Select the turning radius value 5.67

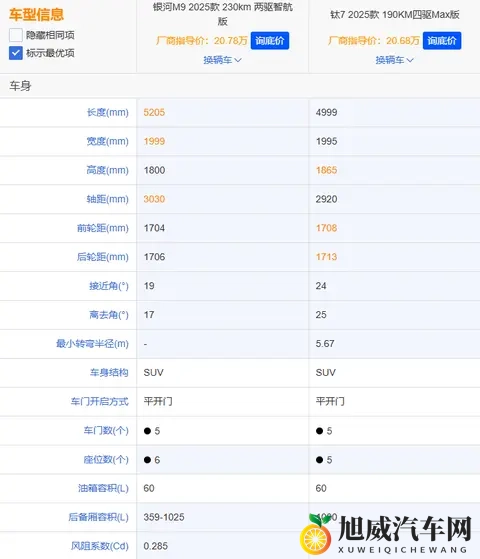(325, 344)
